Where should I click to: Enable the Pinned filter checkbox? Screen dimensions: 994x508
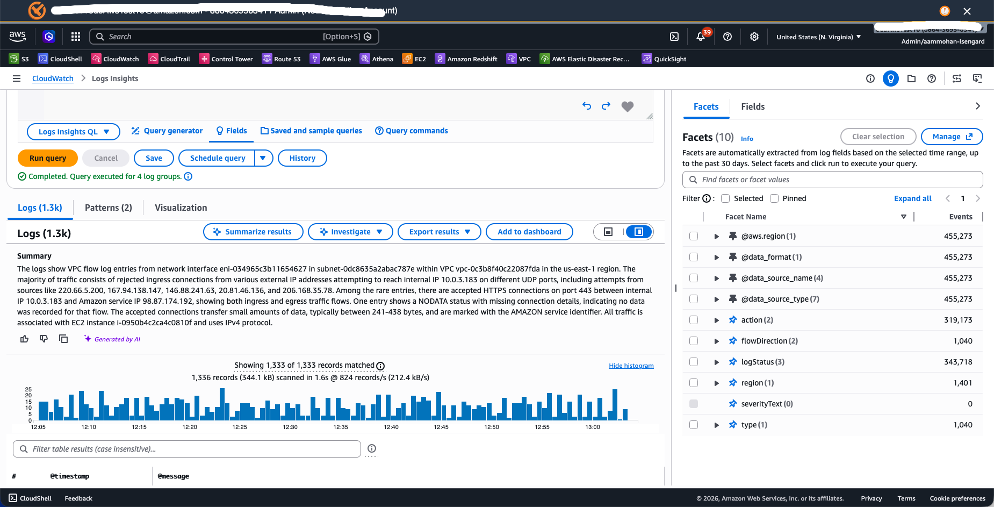coord(774,199)
